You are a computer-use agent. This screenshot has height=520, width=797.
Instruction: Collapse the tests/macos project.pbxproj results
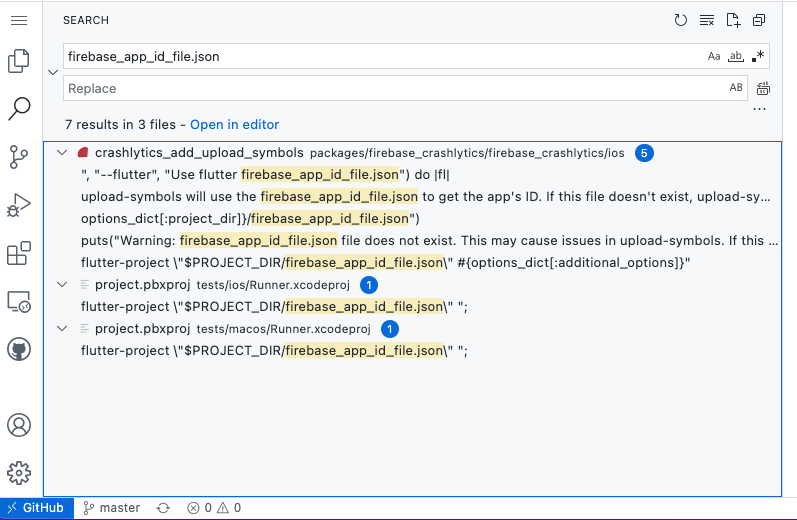click(62, 329)
